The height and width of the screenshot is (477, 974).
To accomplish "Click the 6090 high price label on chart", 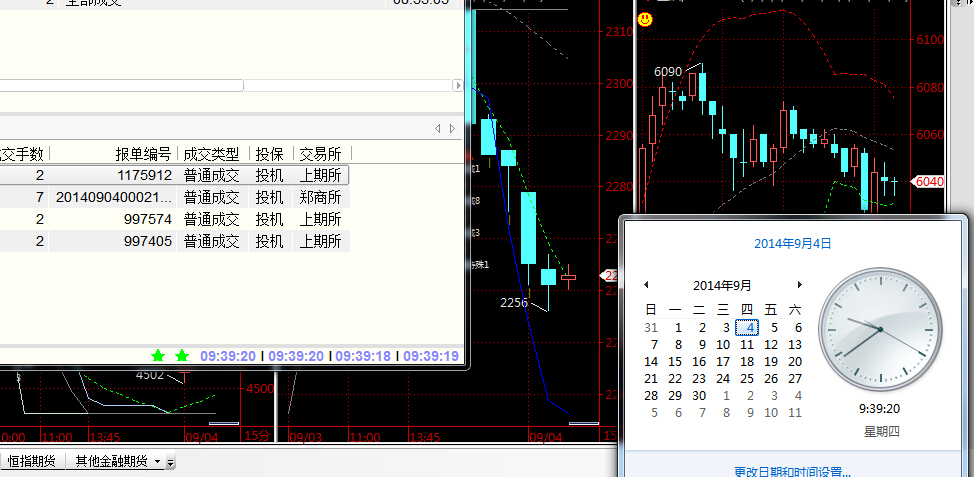I will (668, 71).
